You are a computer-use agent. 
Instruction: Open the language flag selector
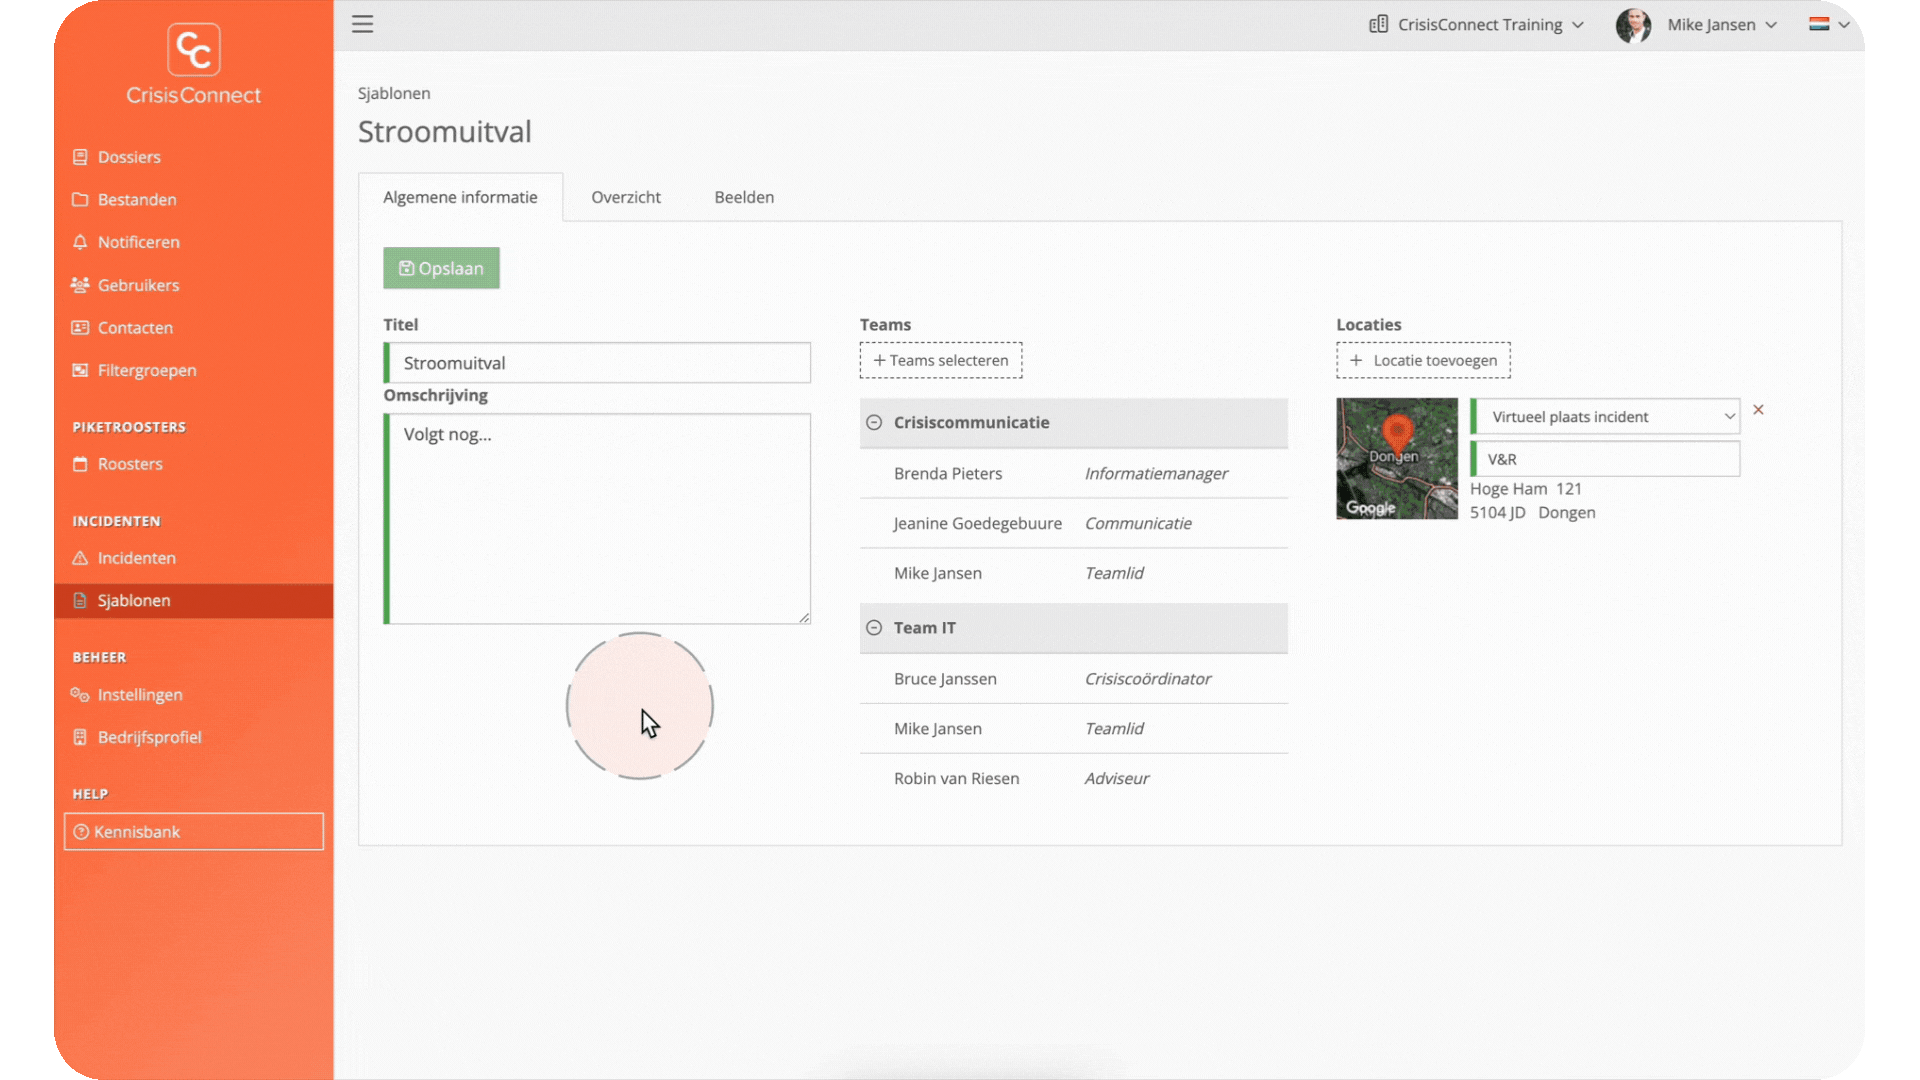1828,25
